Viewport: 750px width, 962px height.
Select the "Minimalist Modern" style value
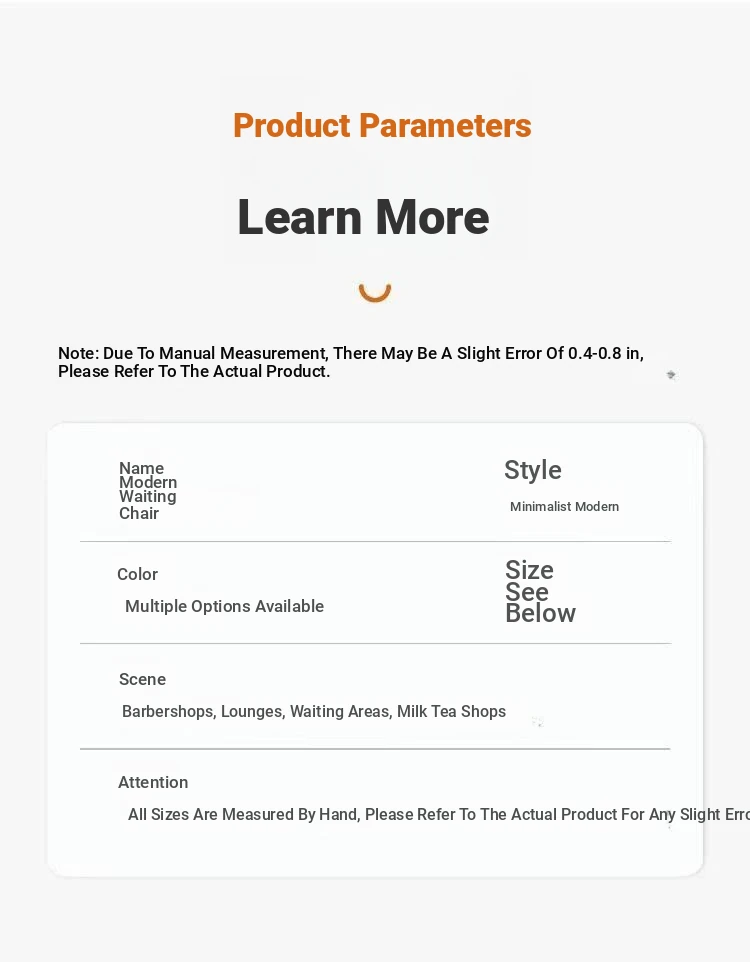[564, 507]
